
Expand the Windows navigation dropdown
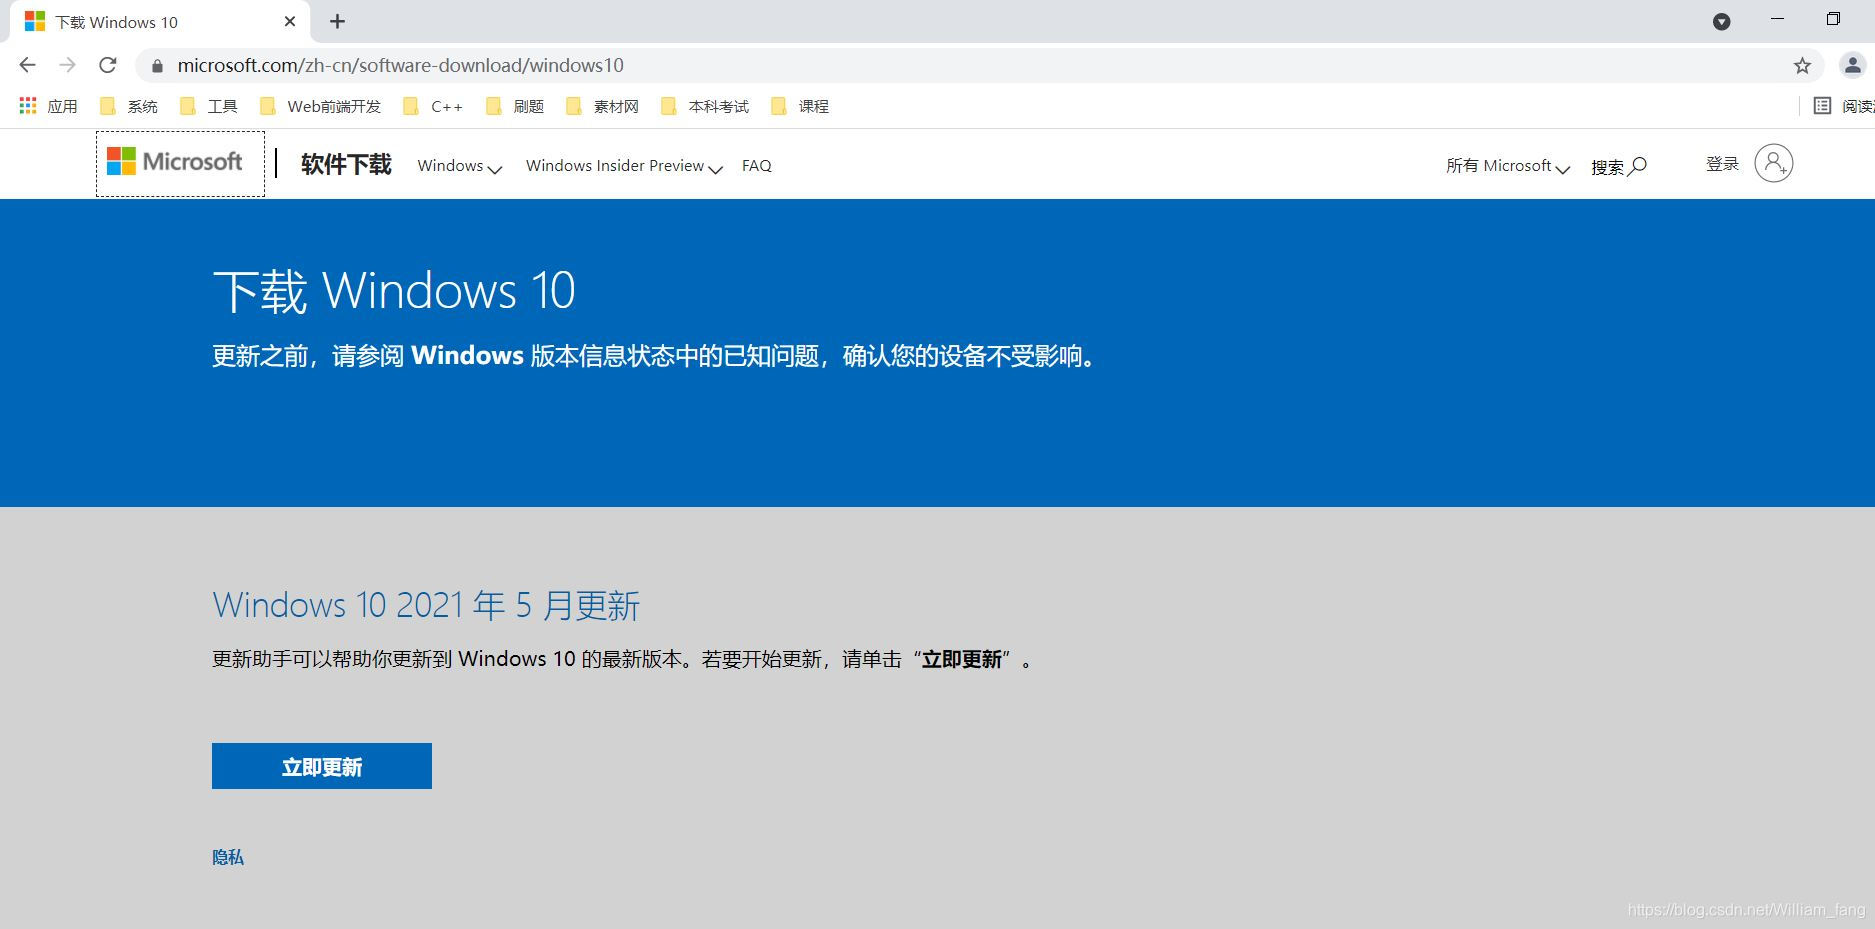tap(459, 166)
